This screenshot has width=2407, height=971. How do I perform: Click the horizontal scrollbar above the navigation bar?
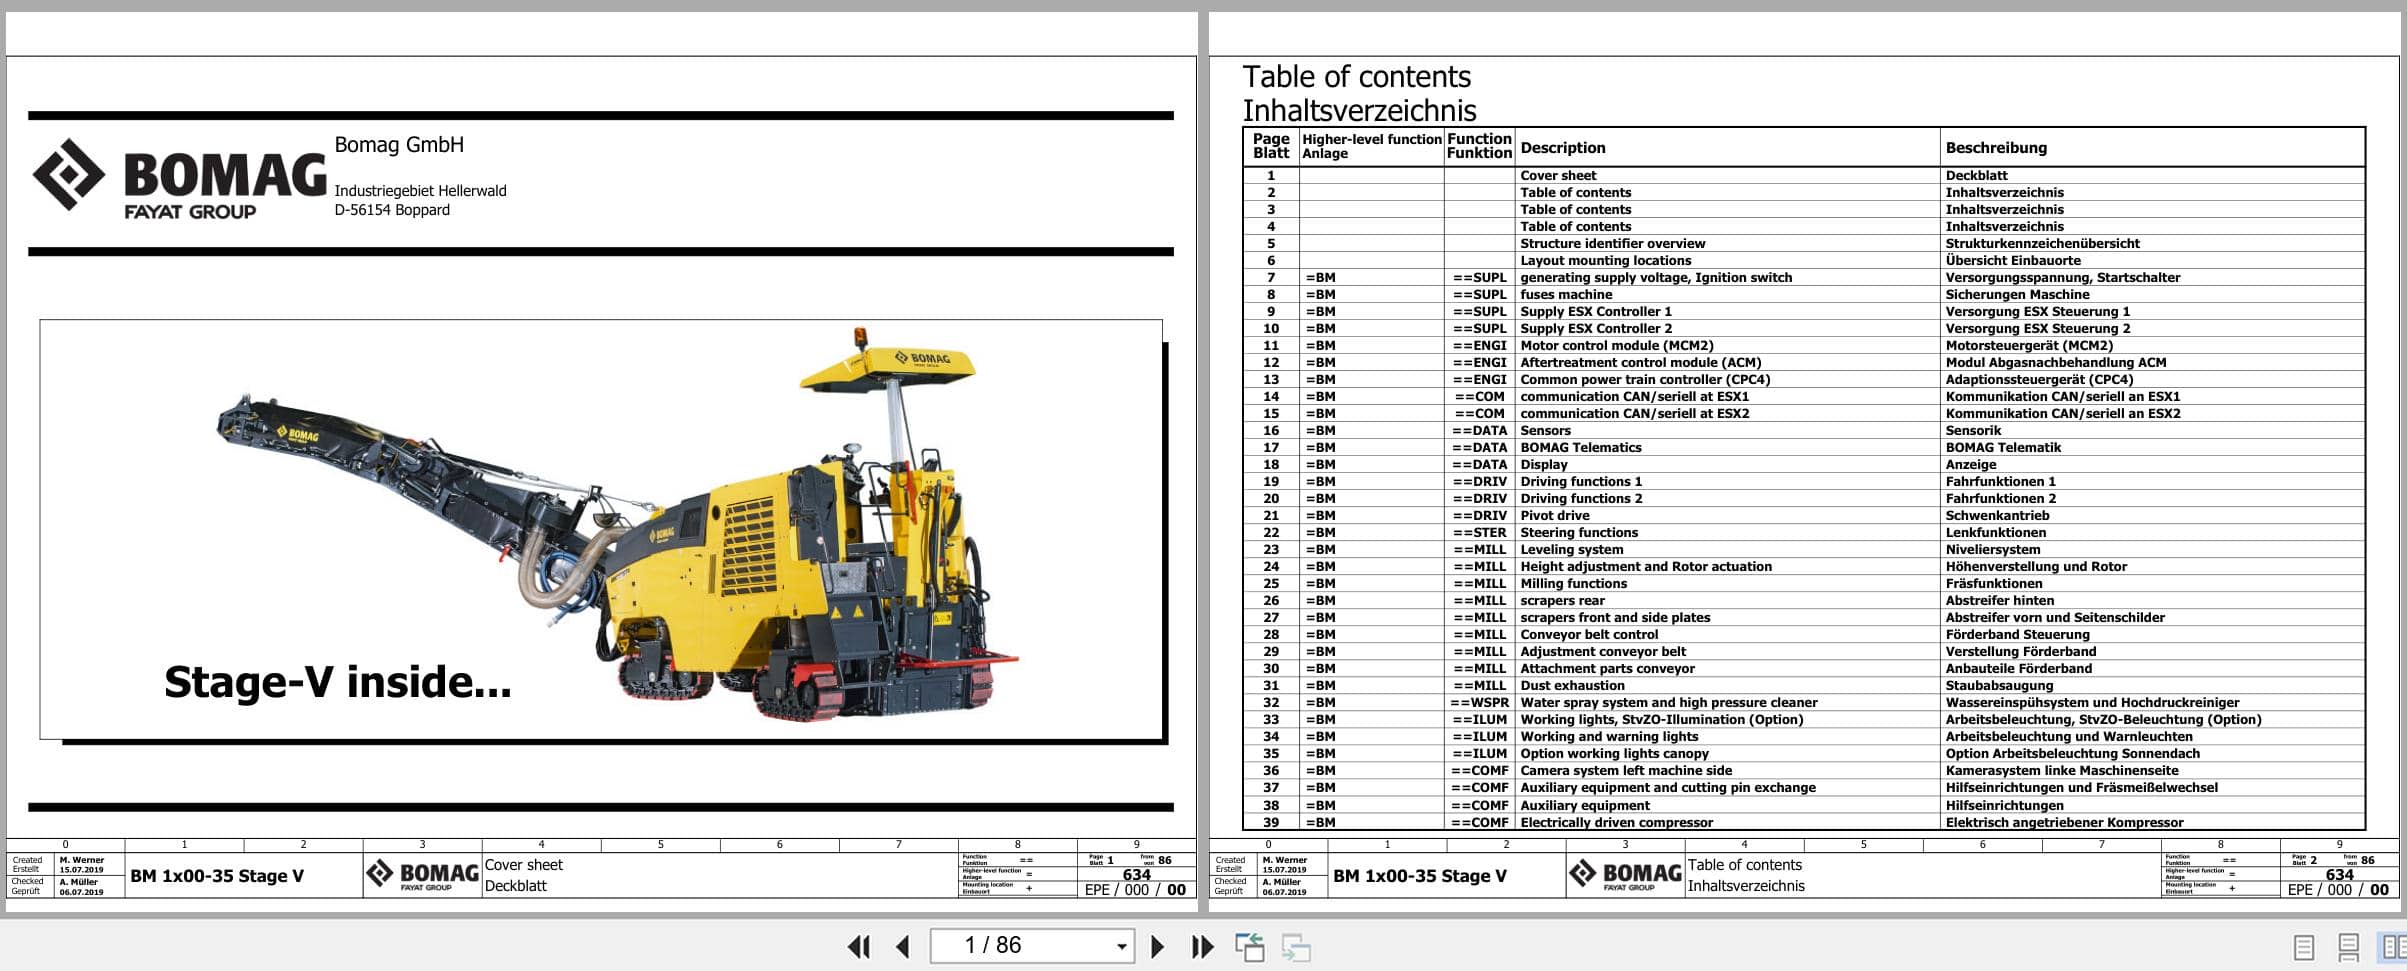point(1200,918)
